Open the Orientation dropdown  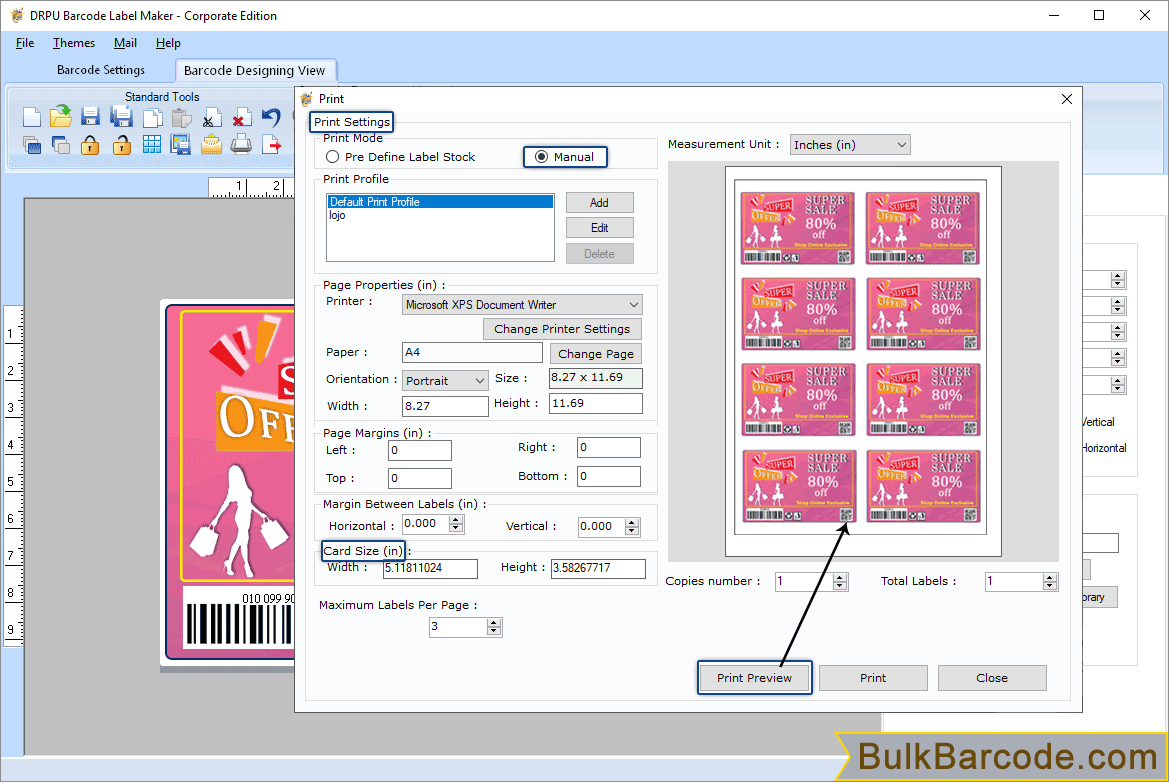click(445, 380)
